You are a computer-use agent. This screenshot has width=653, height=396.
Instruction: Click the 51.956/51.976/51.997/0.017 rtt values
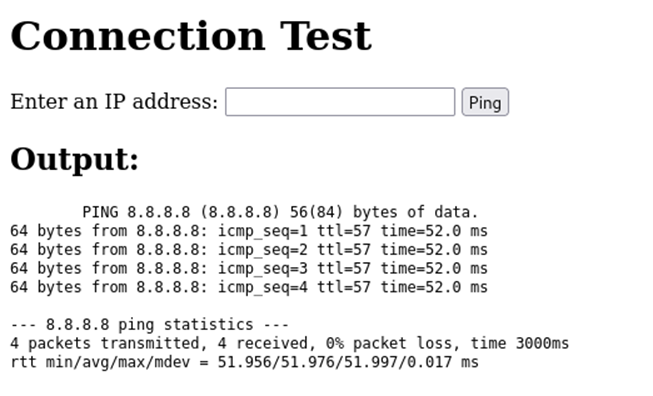click(334, 362)
